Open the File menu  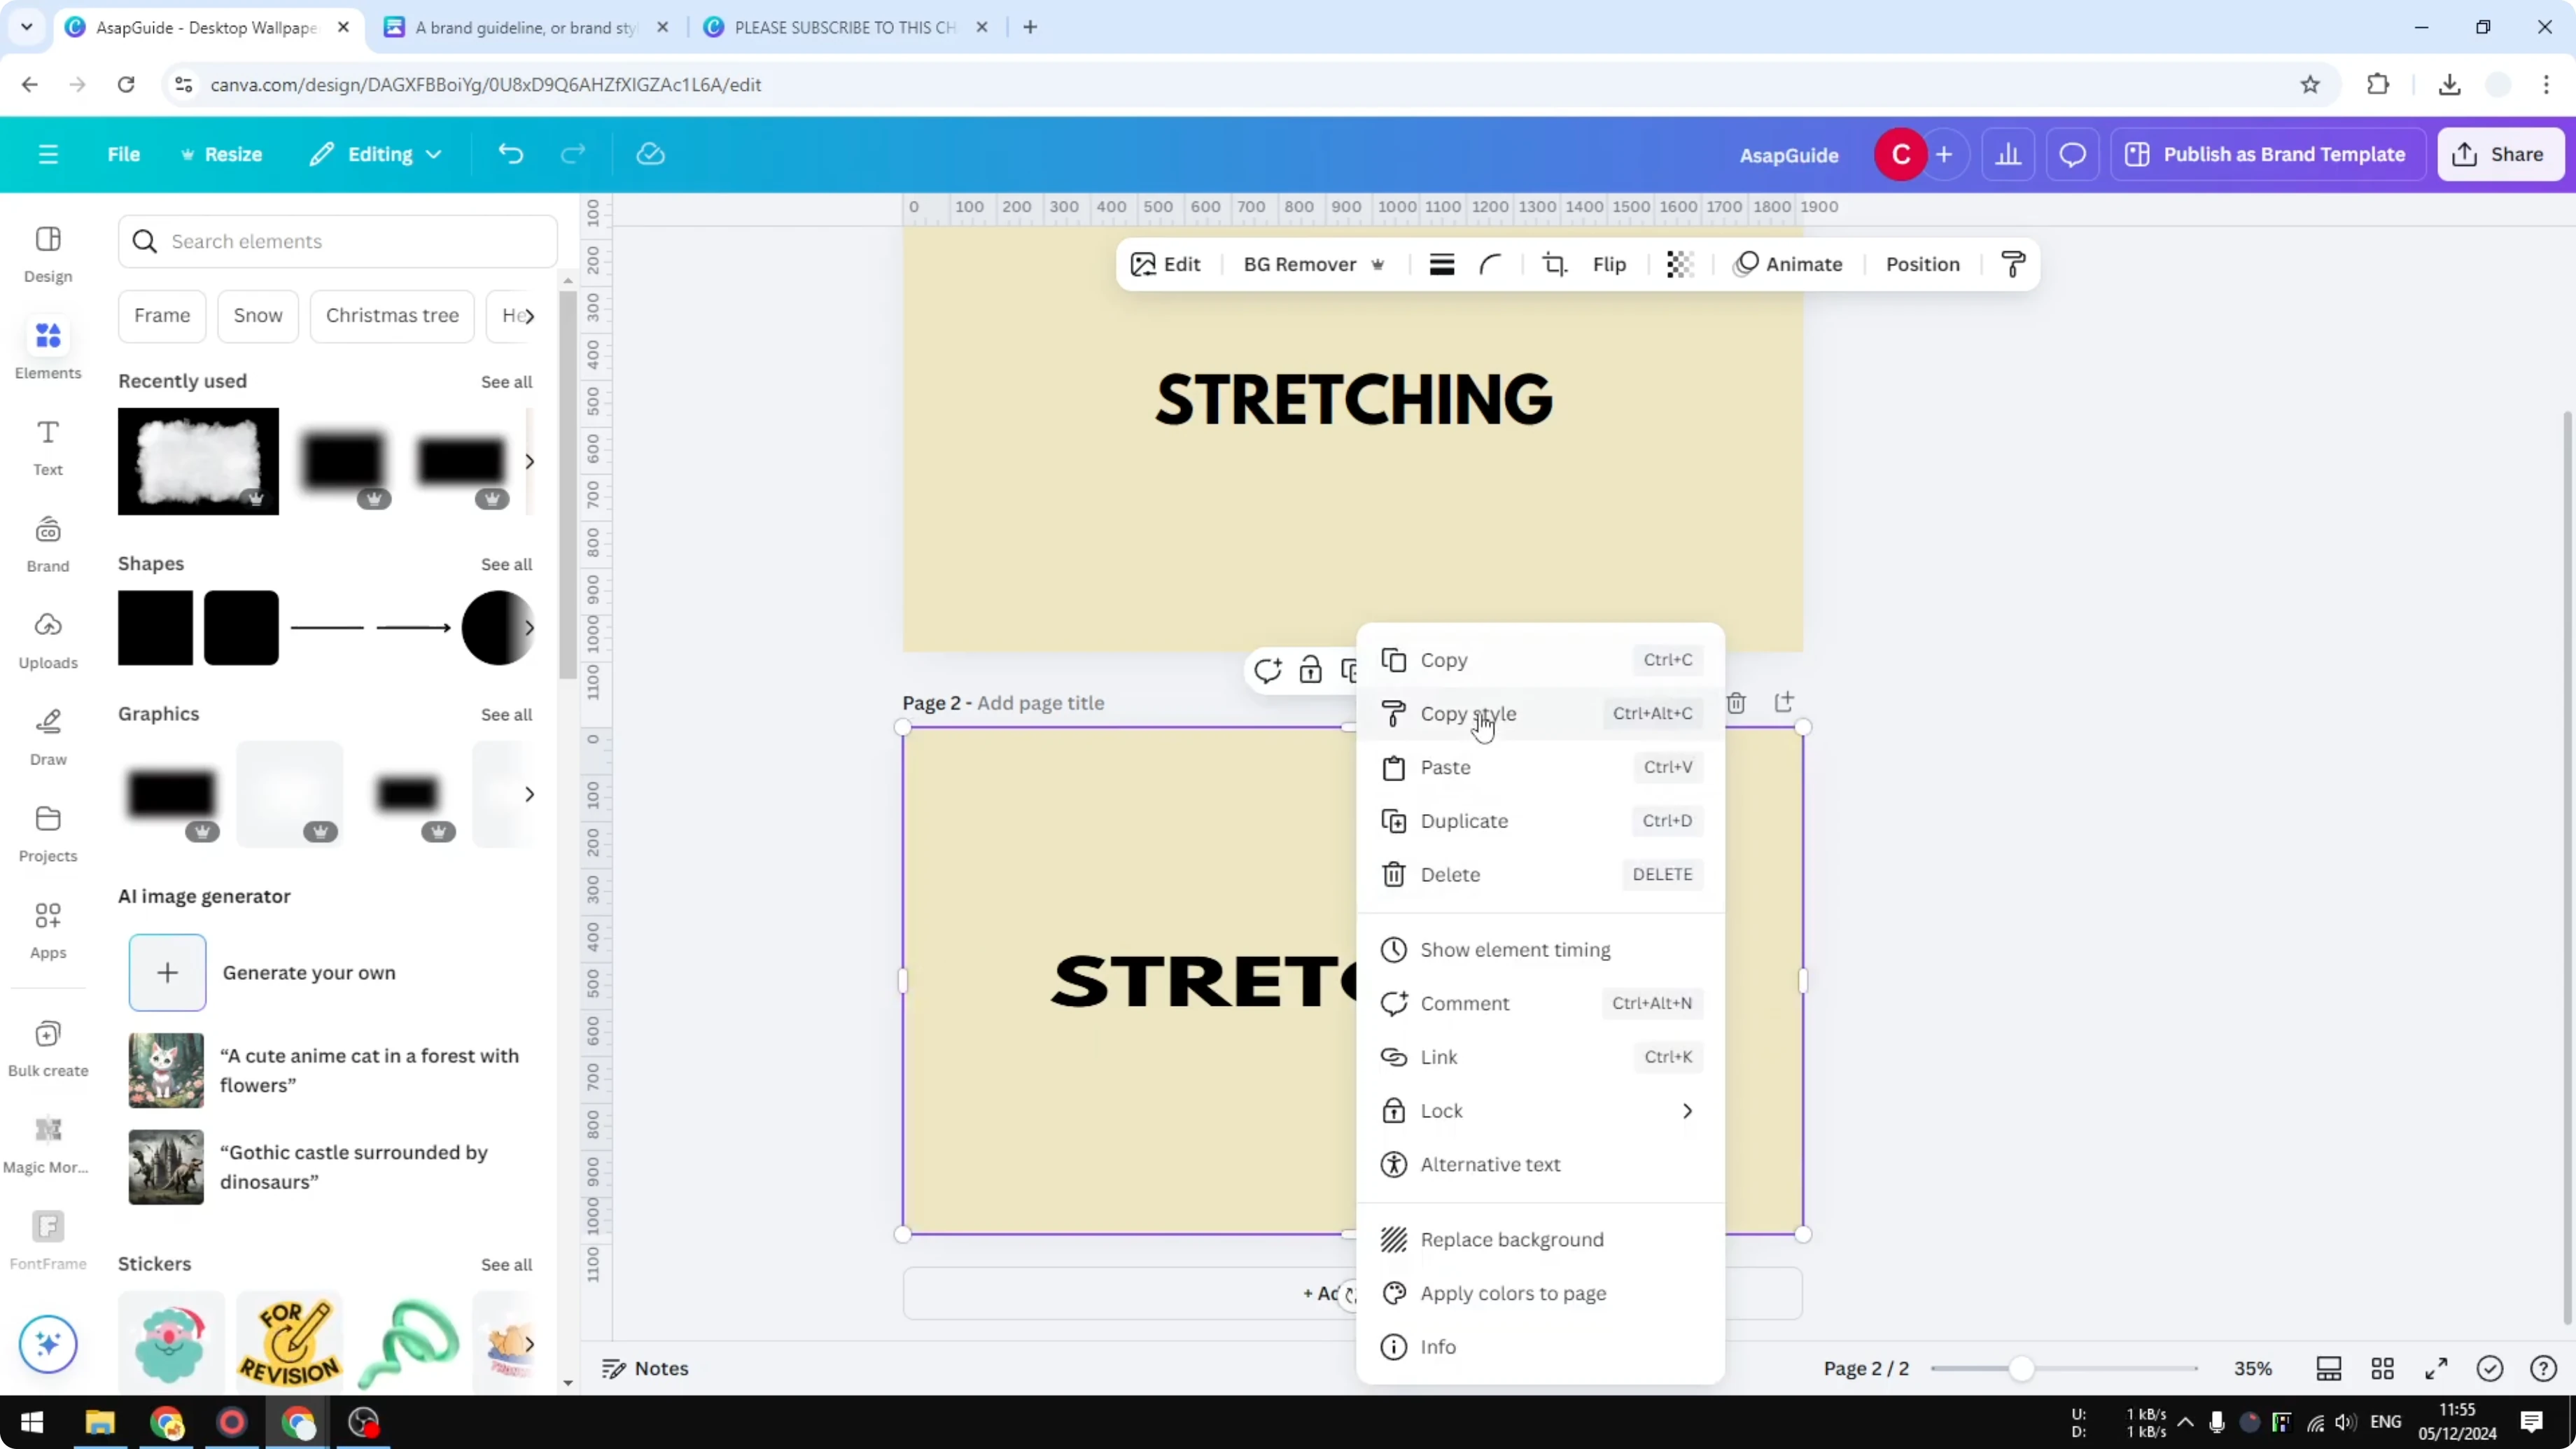[124, 154]
